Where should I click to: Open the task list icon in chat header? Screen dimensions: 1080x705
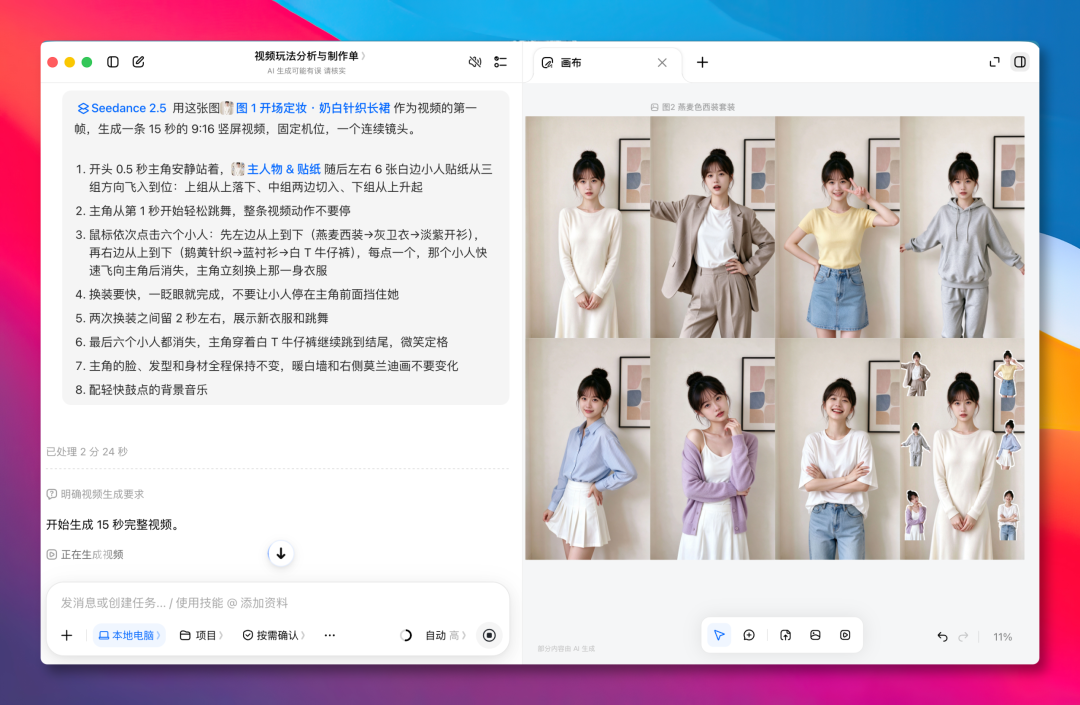coord(501,62)
